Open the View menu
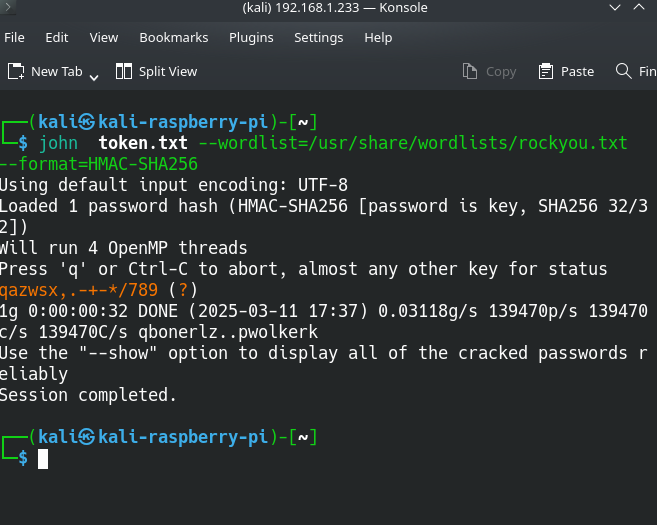 point(104,37)
